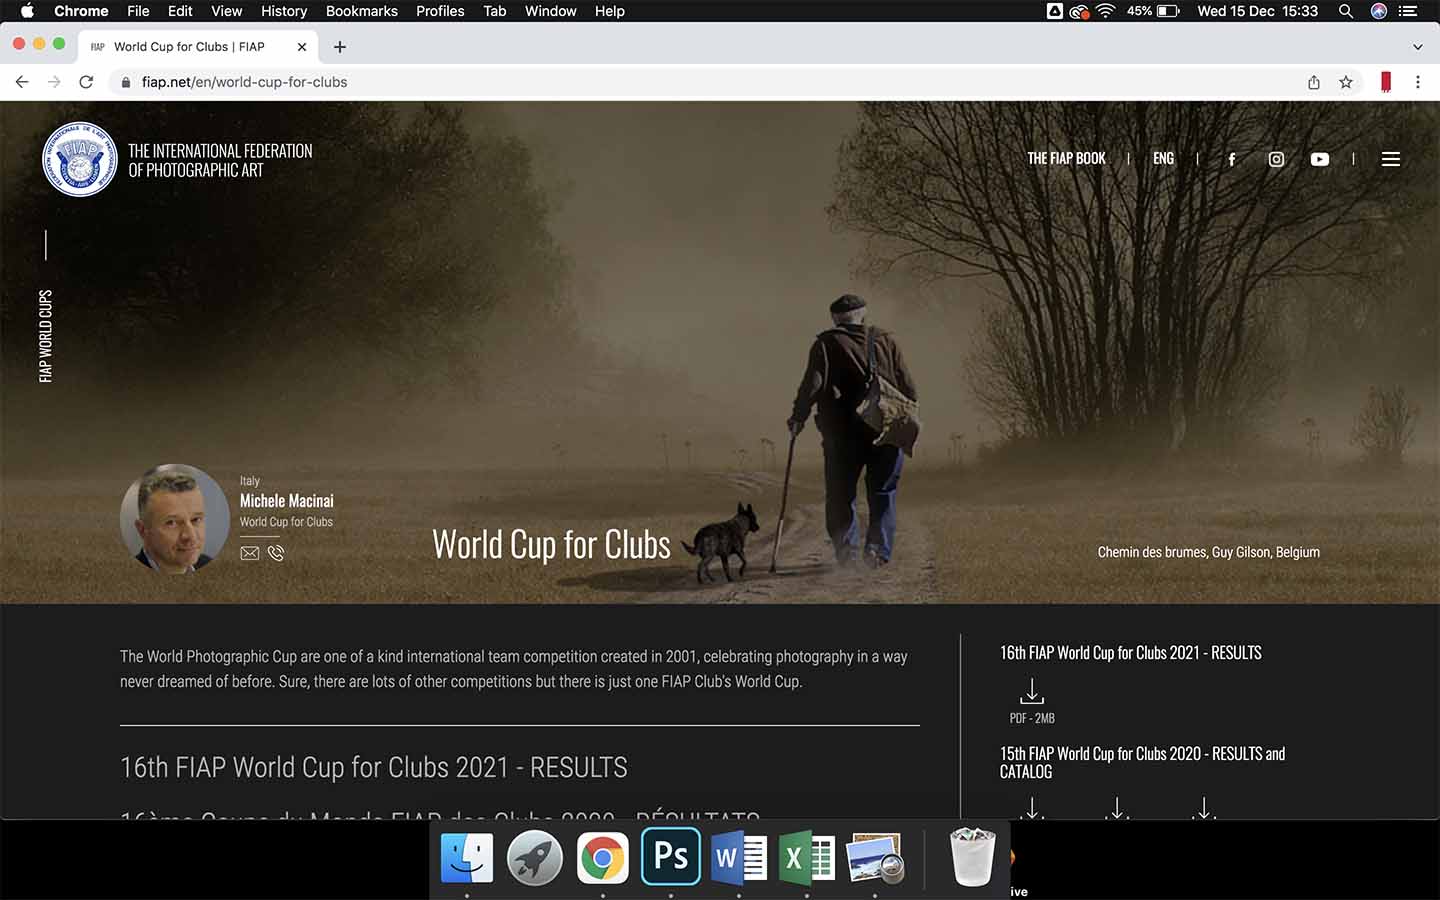The height and width of the screenshot is (900, 1440).
Task: Click the phone icon under Michele Macinai
Action: pyautogui.click(x=276, y=553)
